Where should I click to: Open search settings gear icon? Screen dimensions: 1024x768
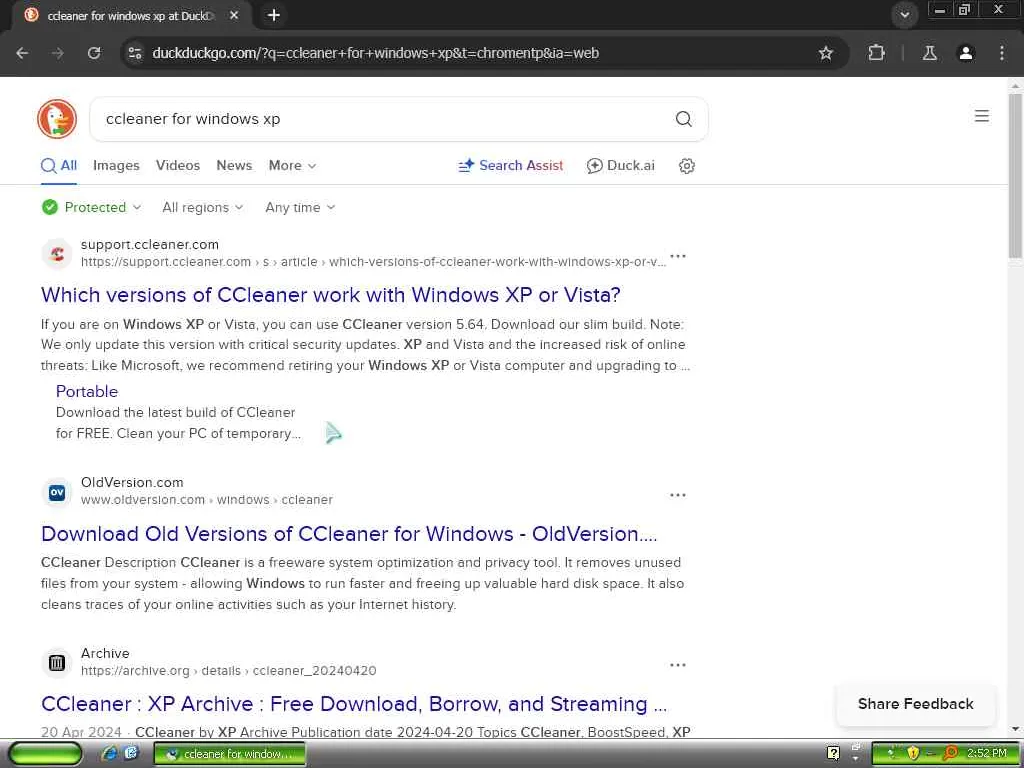[x=686, y=166]
